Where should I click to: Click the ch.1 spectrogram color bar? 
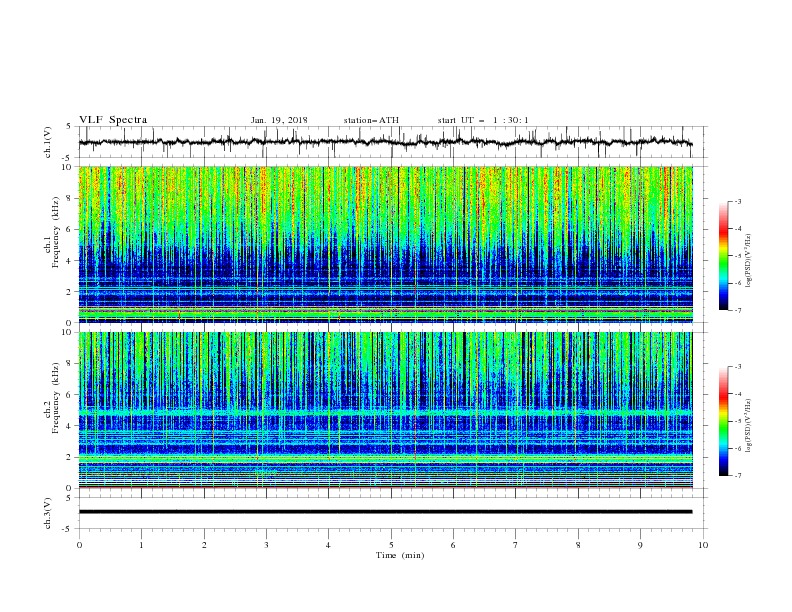point(723,256)
